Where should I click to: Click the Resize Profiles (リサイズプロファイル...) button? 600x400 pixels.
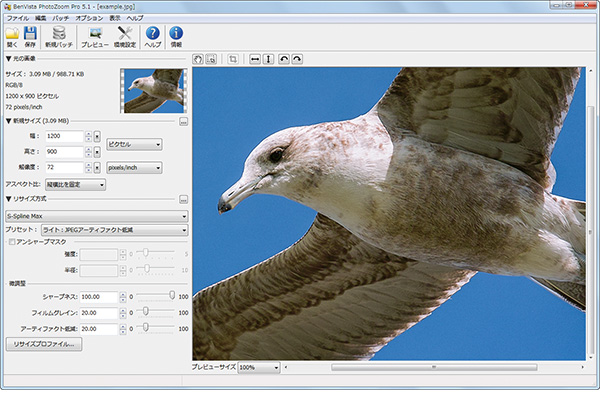[44, 344]
